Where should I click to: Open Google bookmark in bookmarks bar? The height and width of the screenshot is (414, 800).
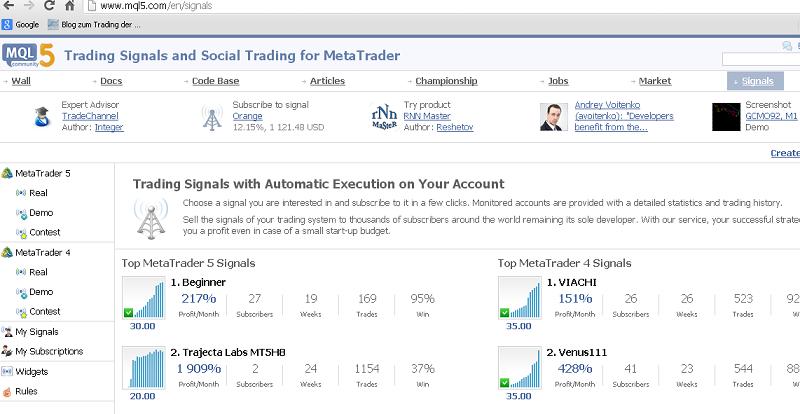[x=20, y=23]
